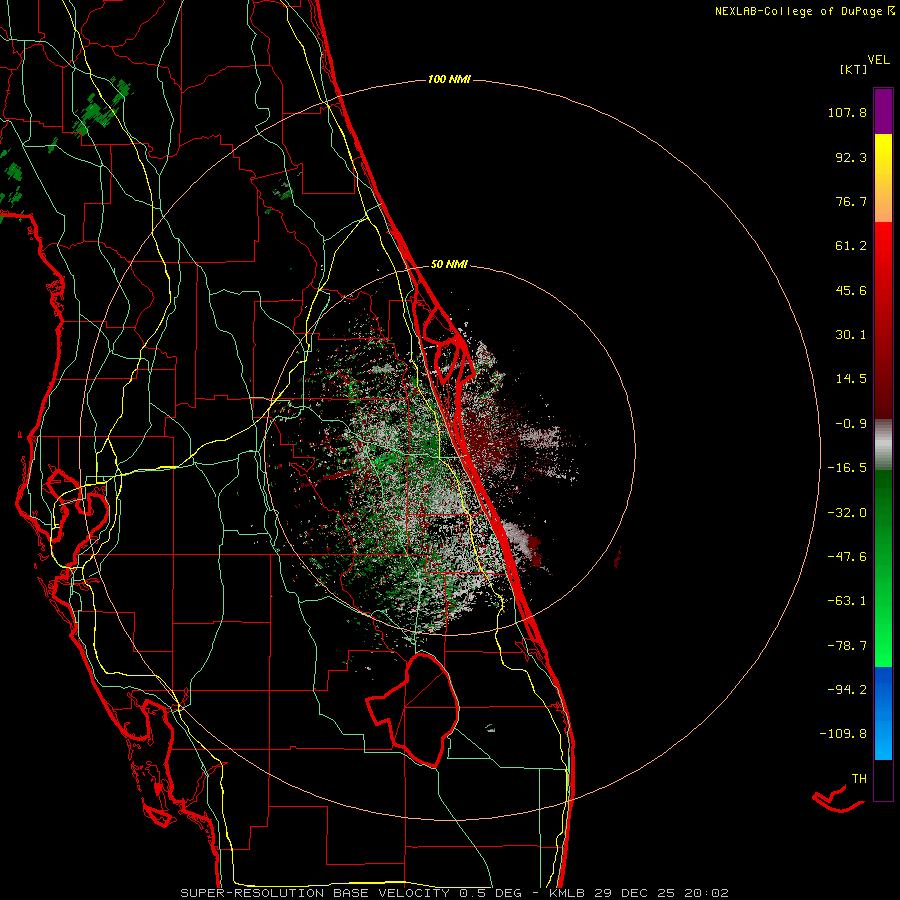The image size is (900, 900).
Task: Select the -63.1 scale value
Action: click(847, 601)
